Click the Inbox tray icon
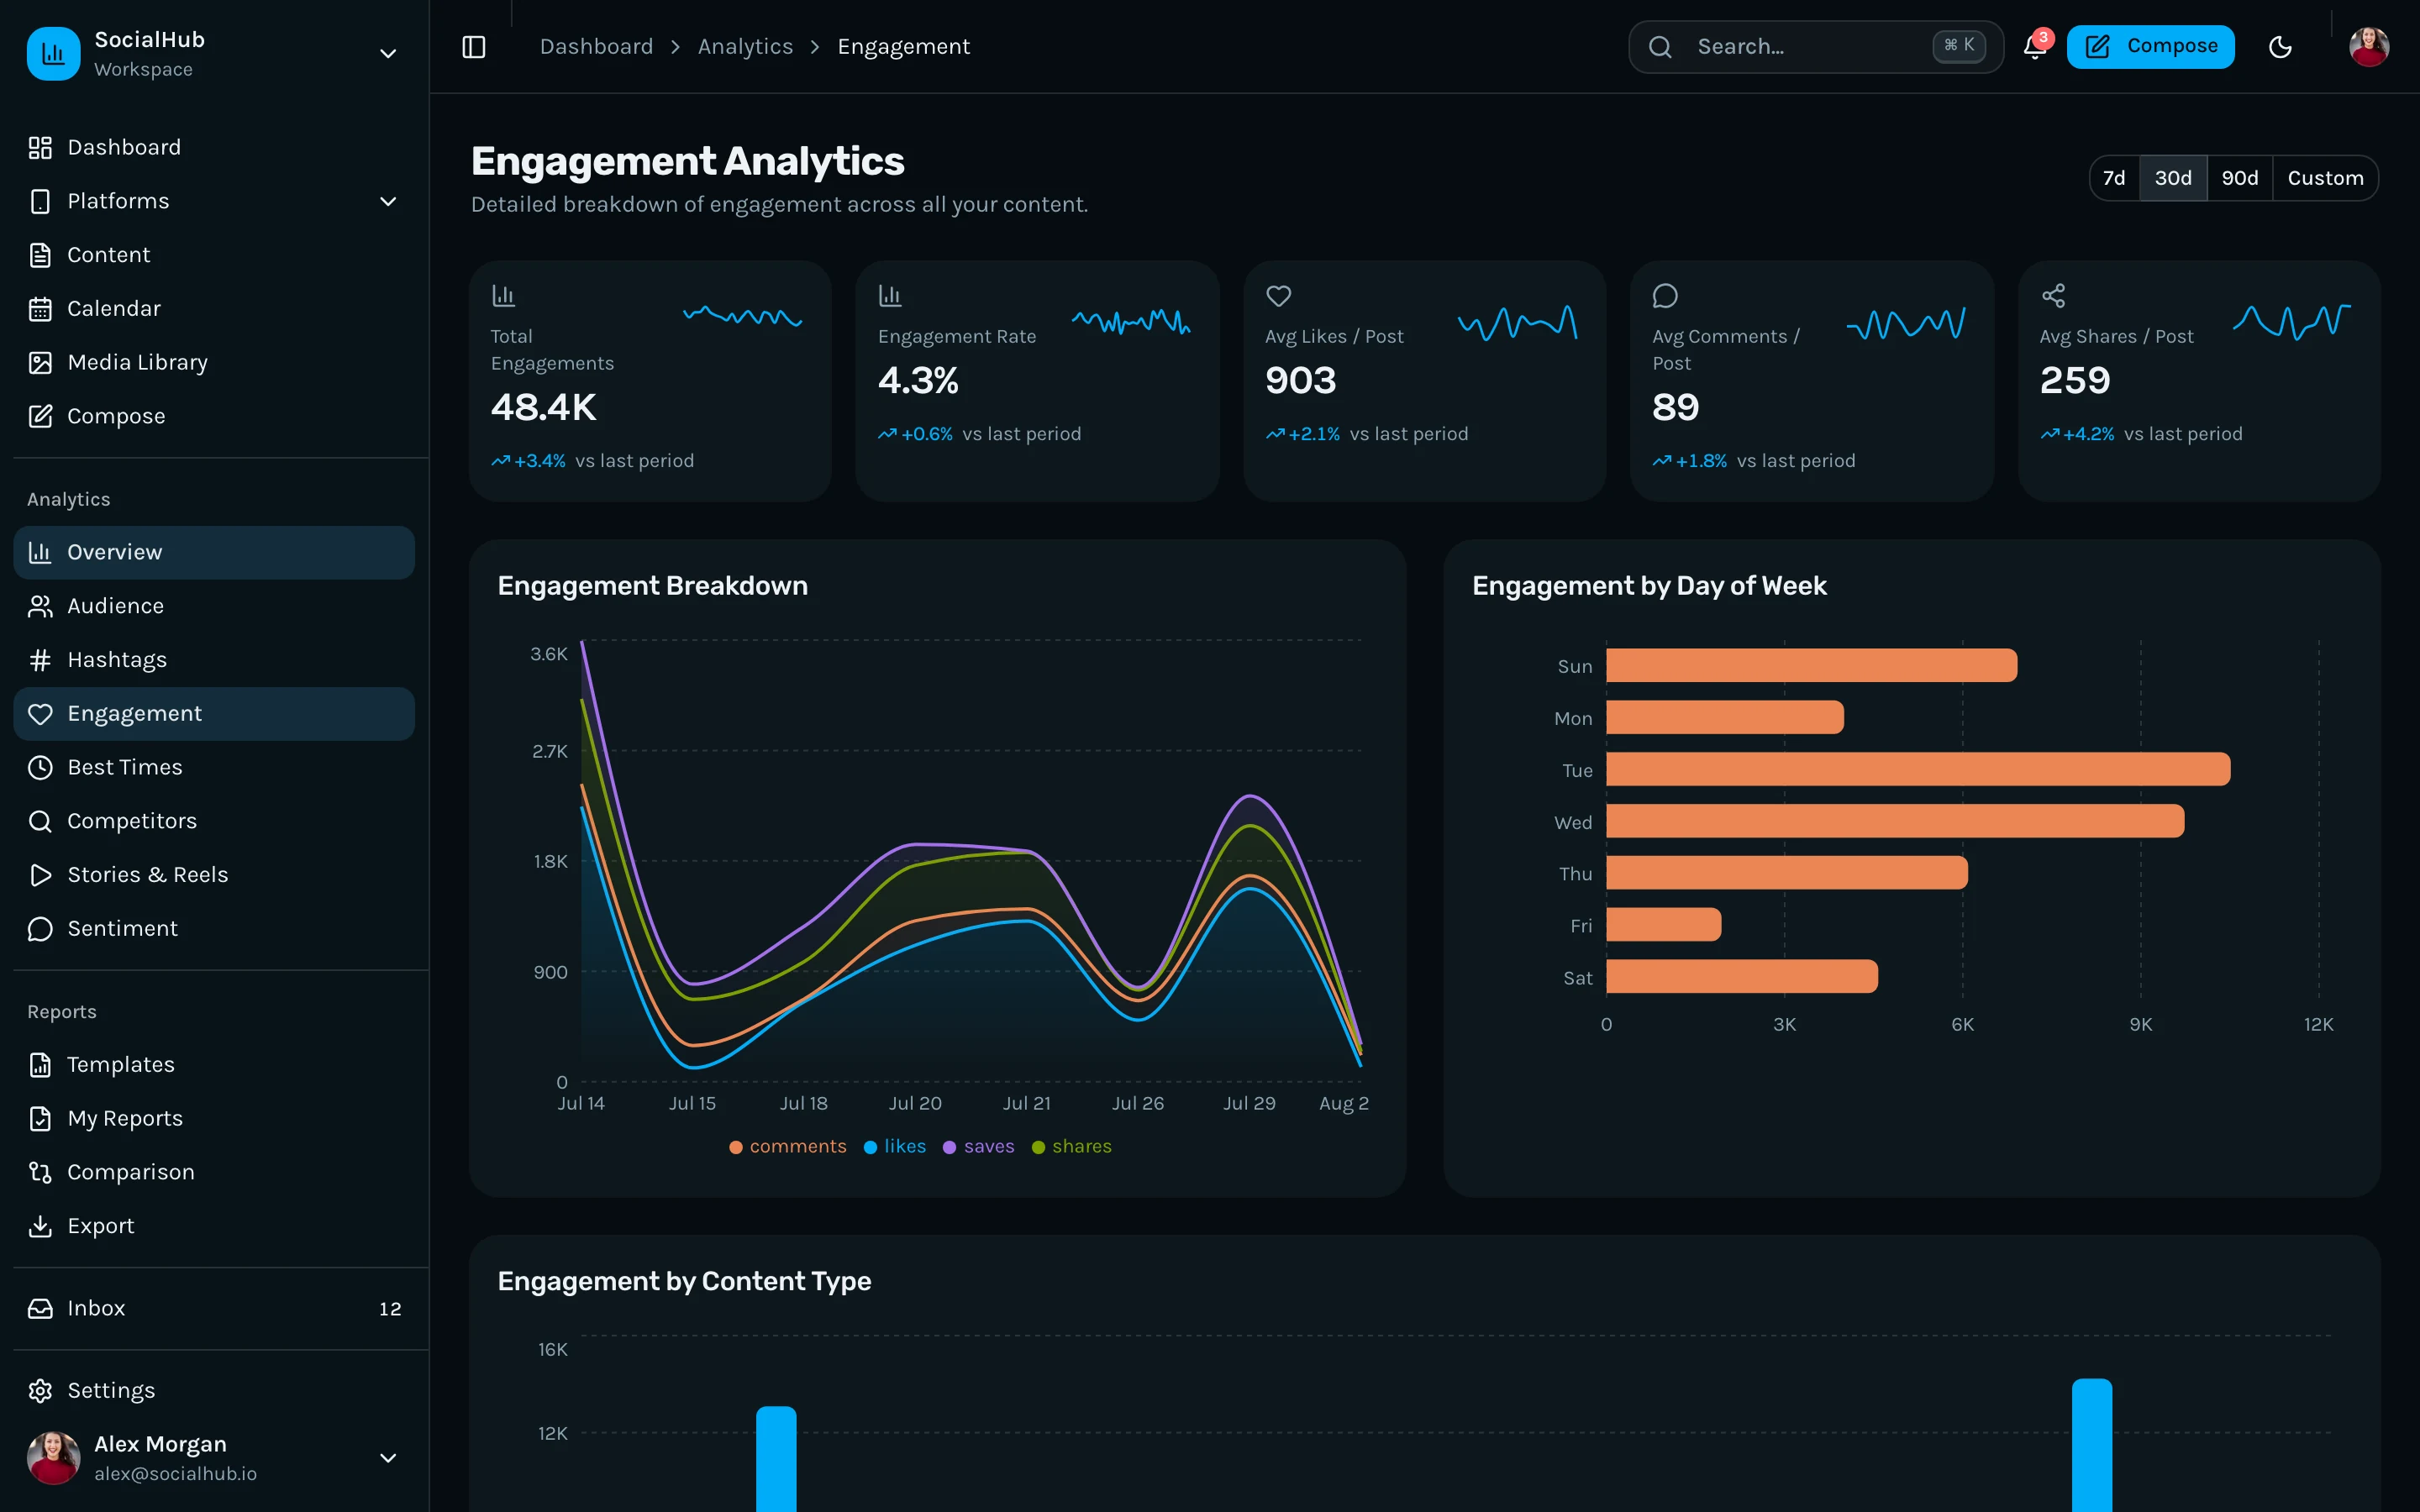This screenshot has height=1512, width=2420. point(40,1308)
